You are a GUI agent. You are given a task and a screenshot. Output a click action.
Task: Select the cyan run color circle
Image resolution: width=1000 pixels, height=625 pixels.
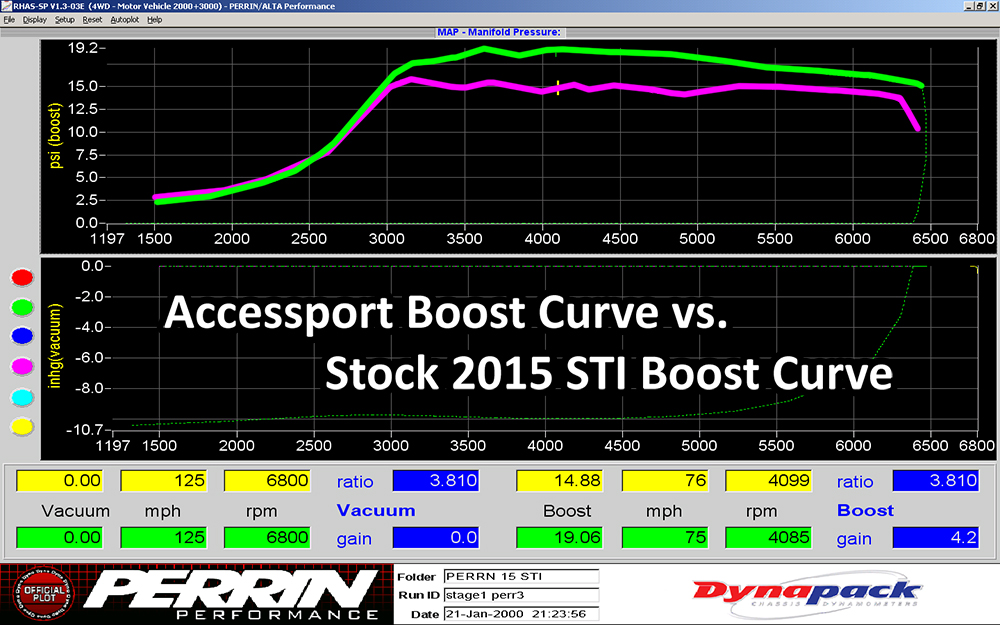pos(22,397)
